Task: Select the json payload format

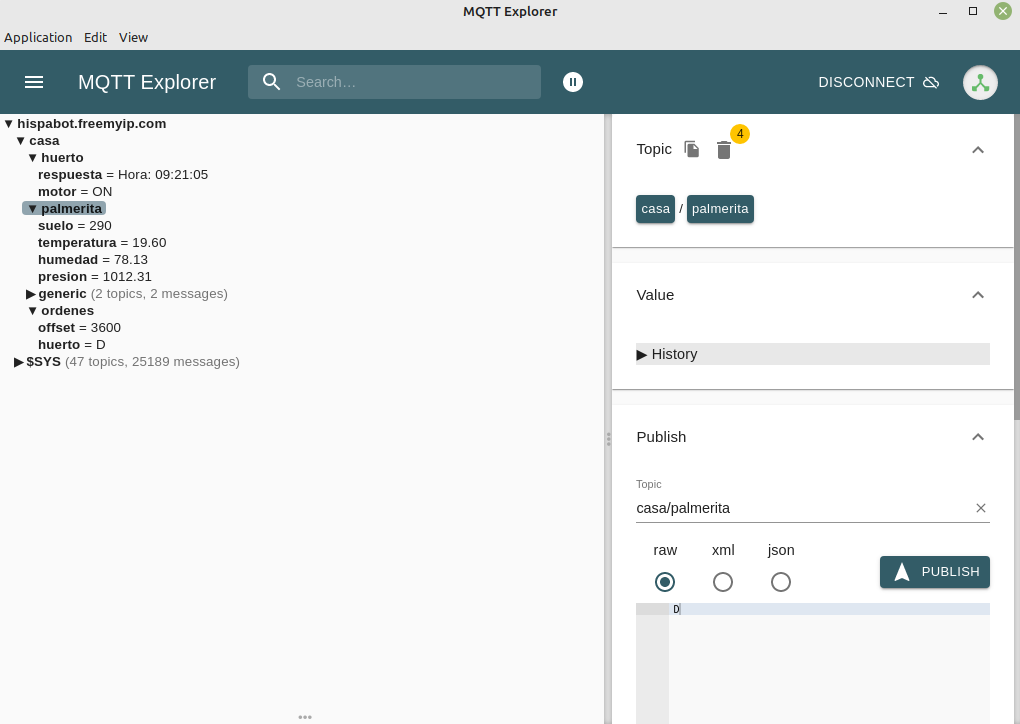Action: point(781,582)
